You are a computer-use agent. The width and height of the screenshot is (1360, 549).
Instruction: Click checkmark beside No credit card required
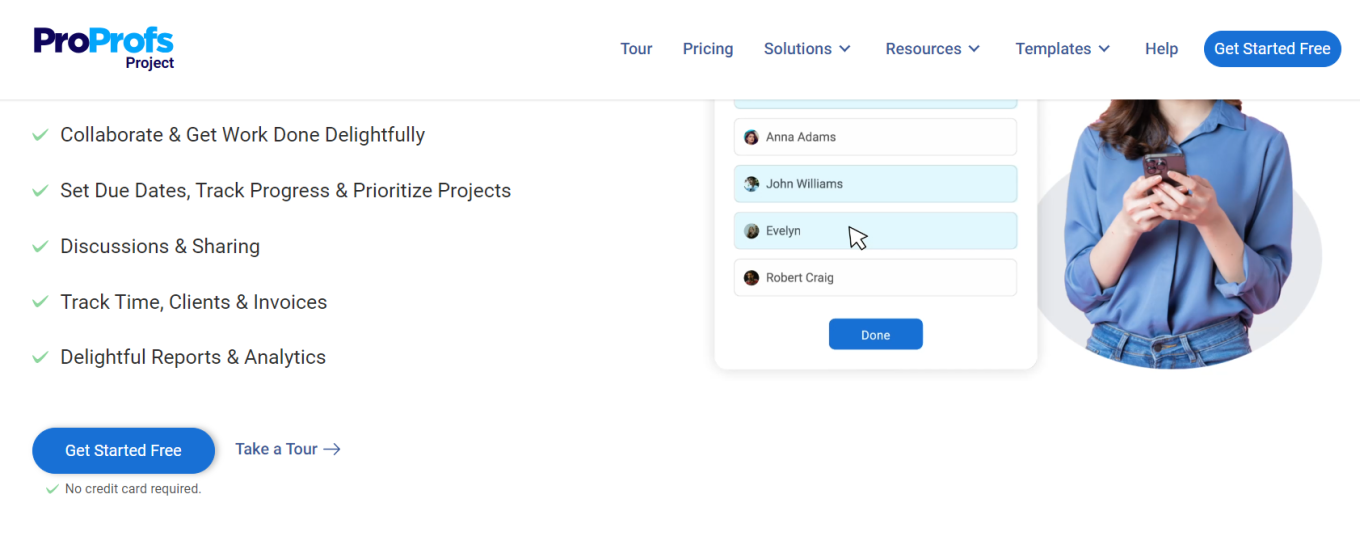point(52,489)
